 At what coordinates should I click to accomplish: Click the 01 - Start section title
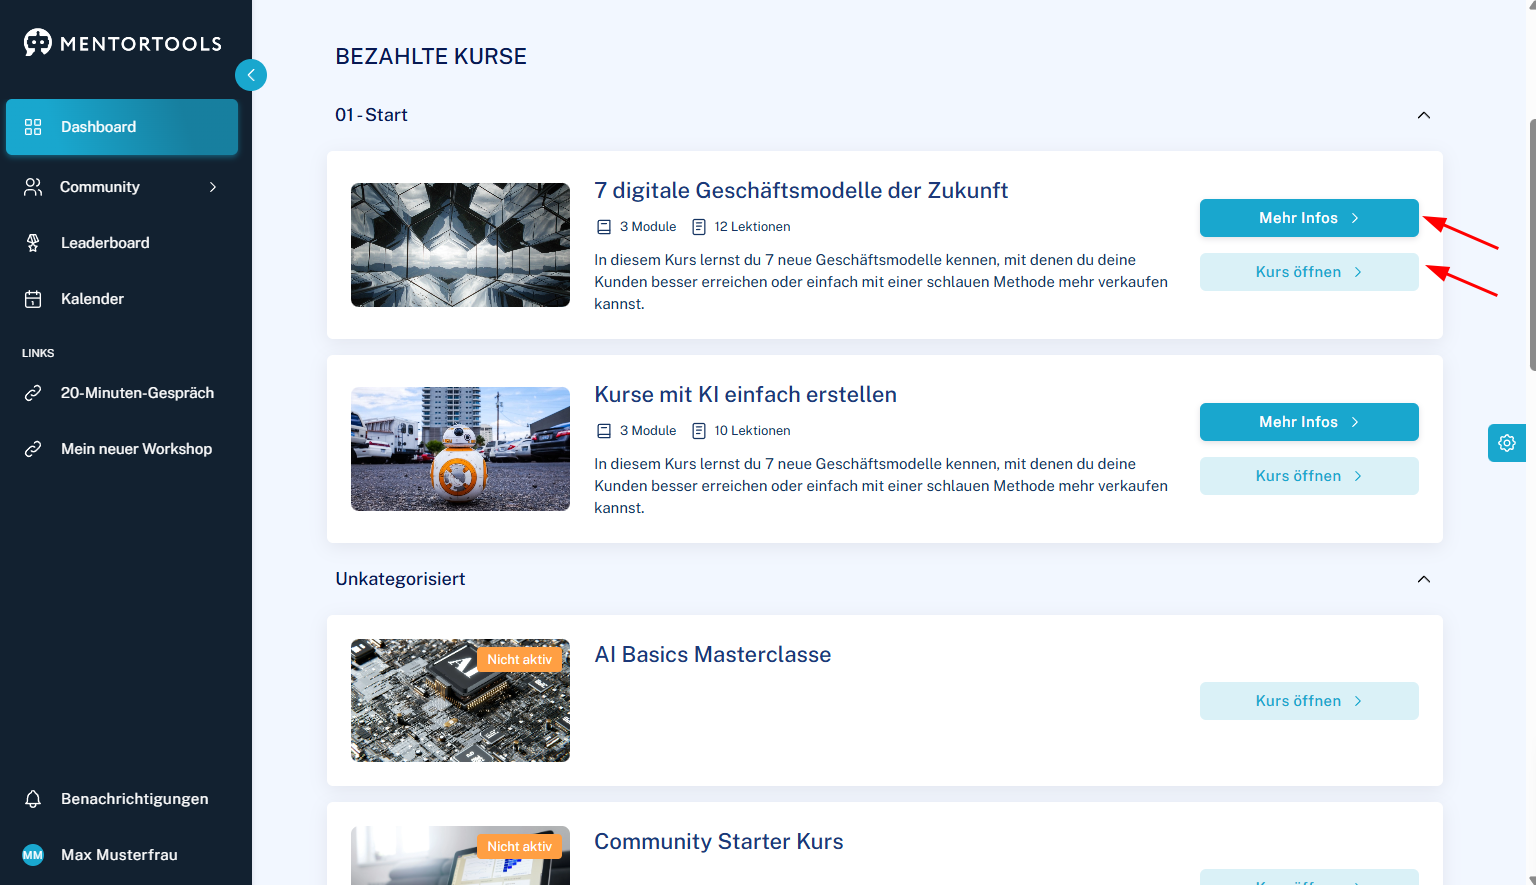371,115
